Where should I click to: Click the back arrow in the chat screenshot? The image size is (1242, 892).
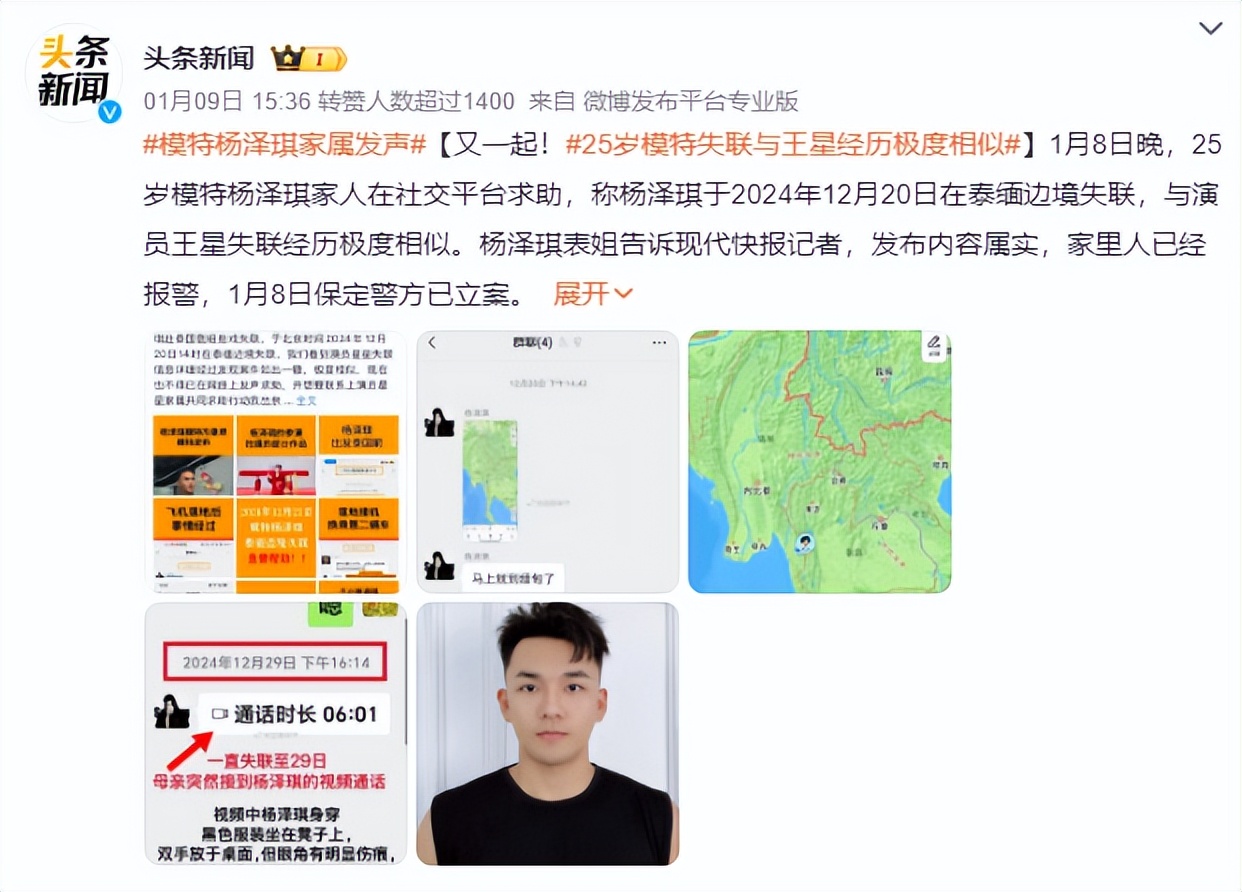click(432, 343)
